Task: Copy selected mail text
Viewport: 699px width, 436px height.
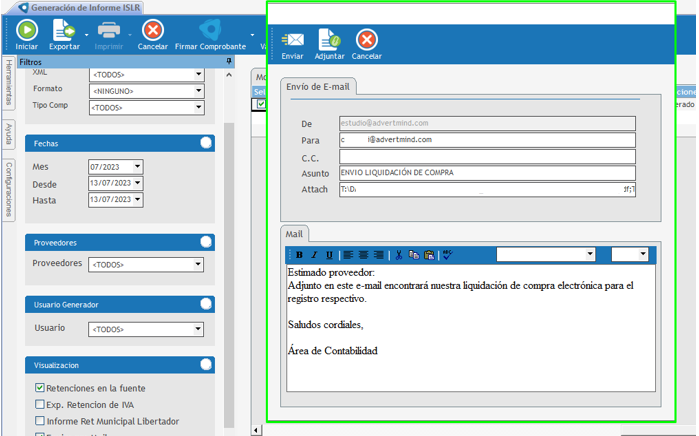Action: [414, 255]
